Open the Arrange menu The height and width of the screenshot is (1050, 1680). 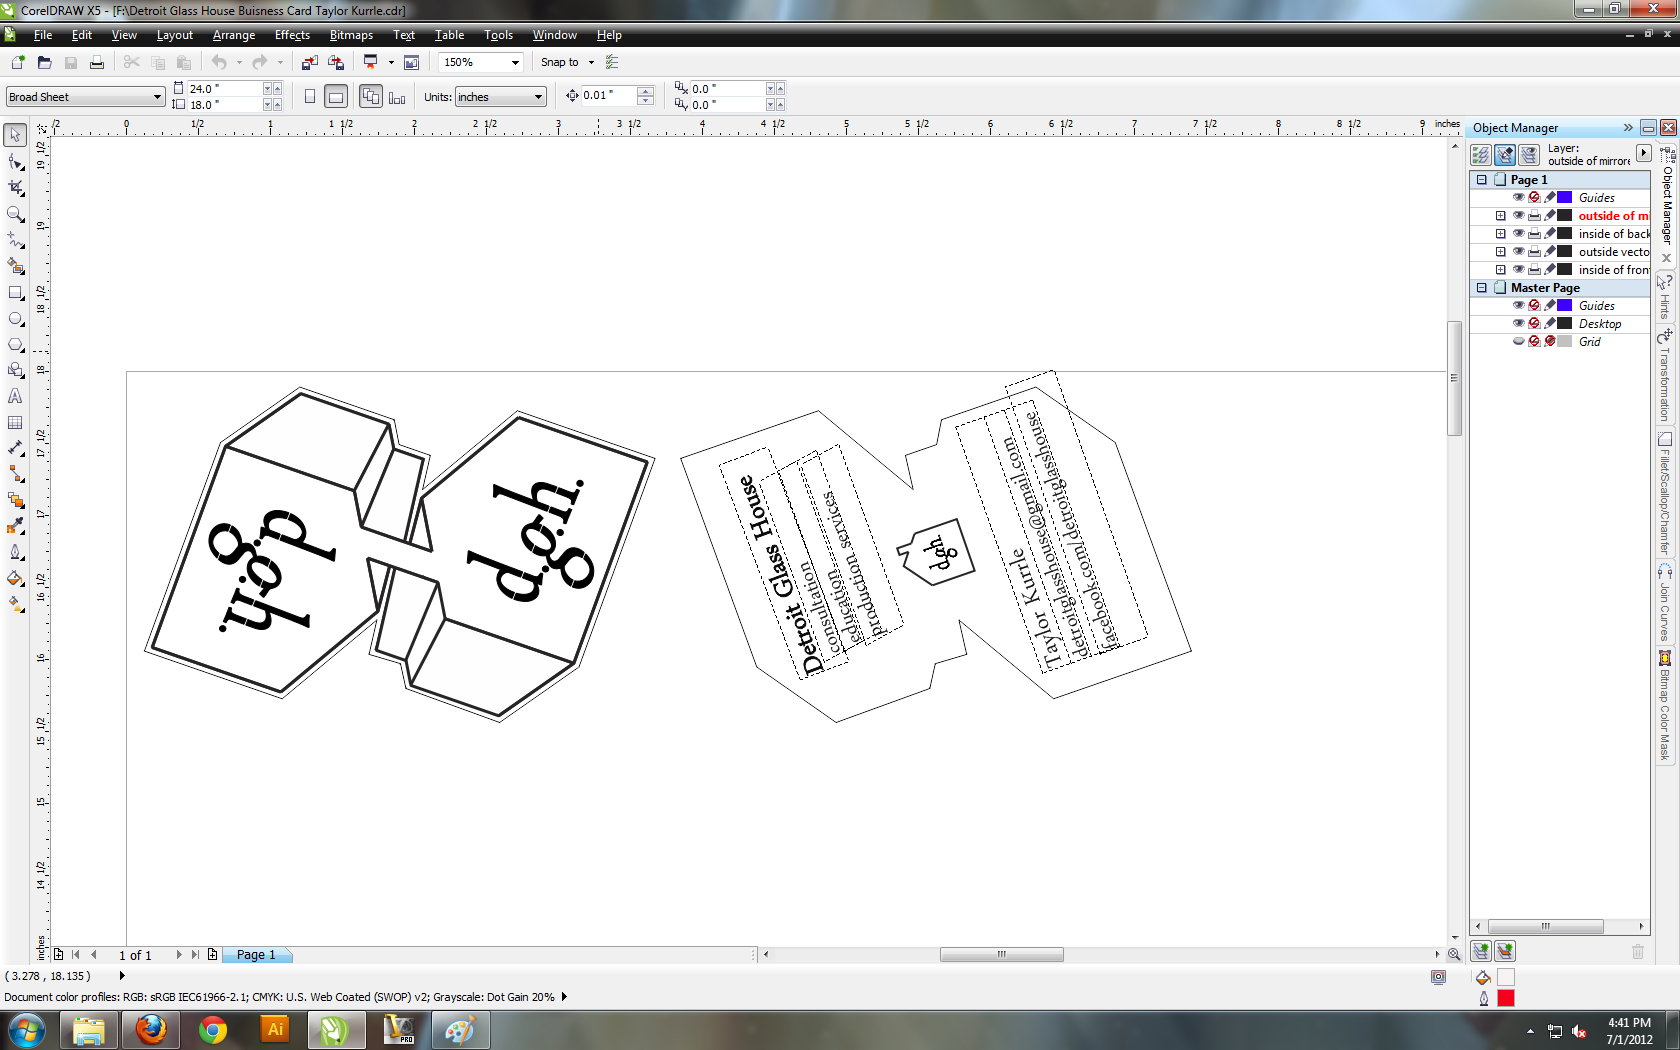coord(234,35)
